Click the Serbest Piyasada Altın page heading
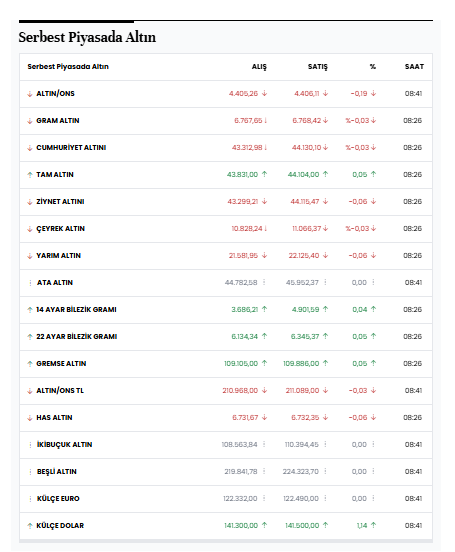 (x=87, y=38)
